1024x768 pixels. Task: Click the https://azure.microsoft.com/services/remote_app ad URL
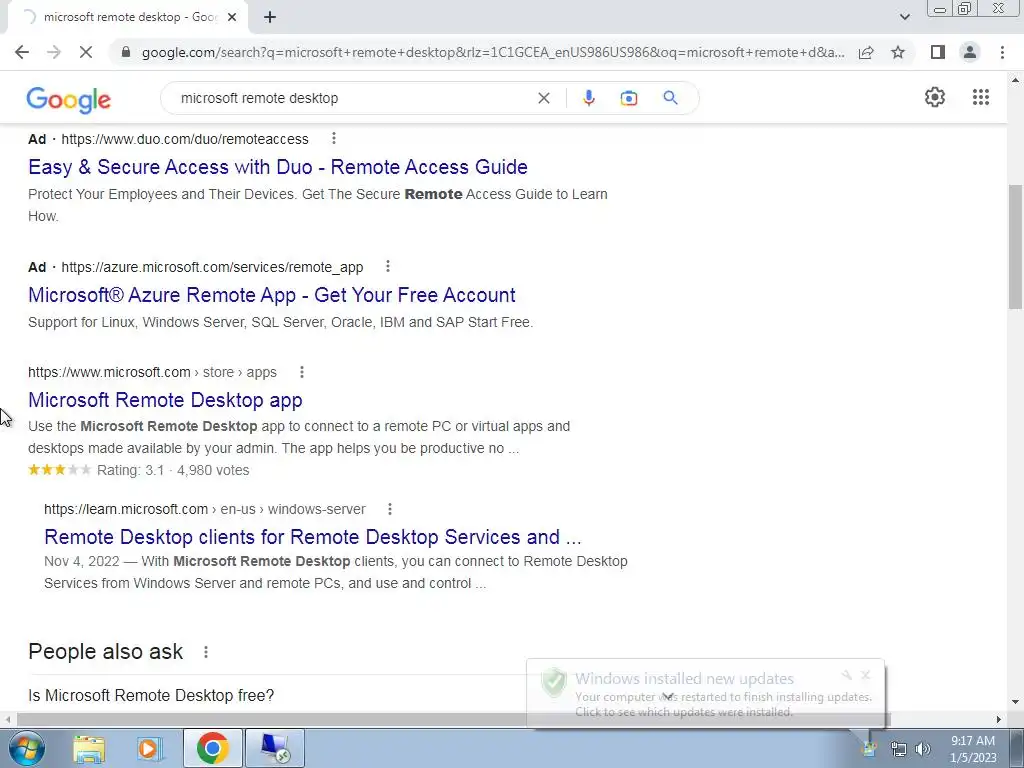(212, 267)
